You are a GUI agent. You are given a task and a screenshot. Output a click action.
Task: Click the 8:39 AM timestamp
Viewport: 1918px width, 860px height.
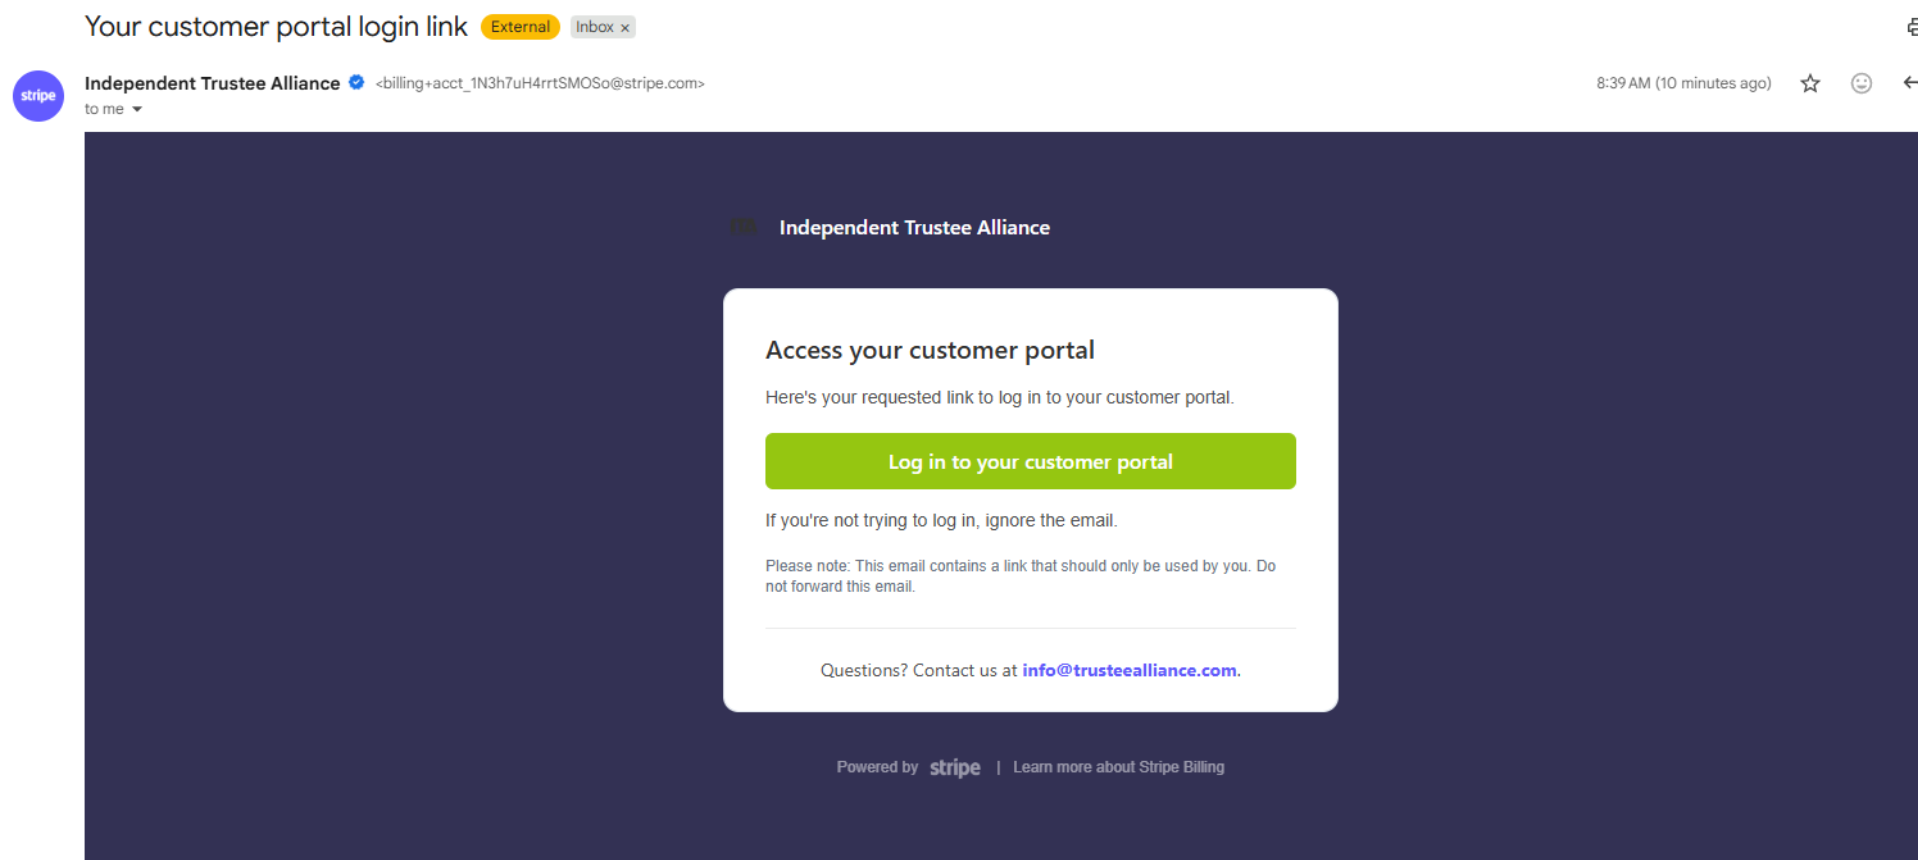coord(1683,83)
